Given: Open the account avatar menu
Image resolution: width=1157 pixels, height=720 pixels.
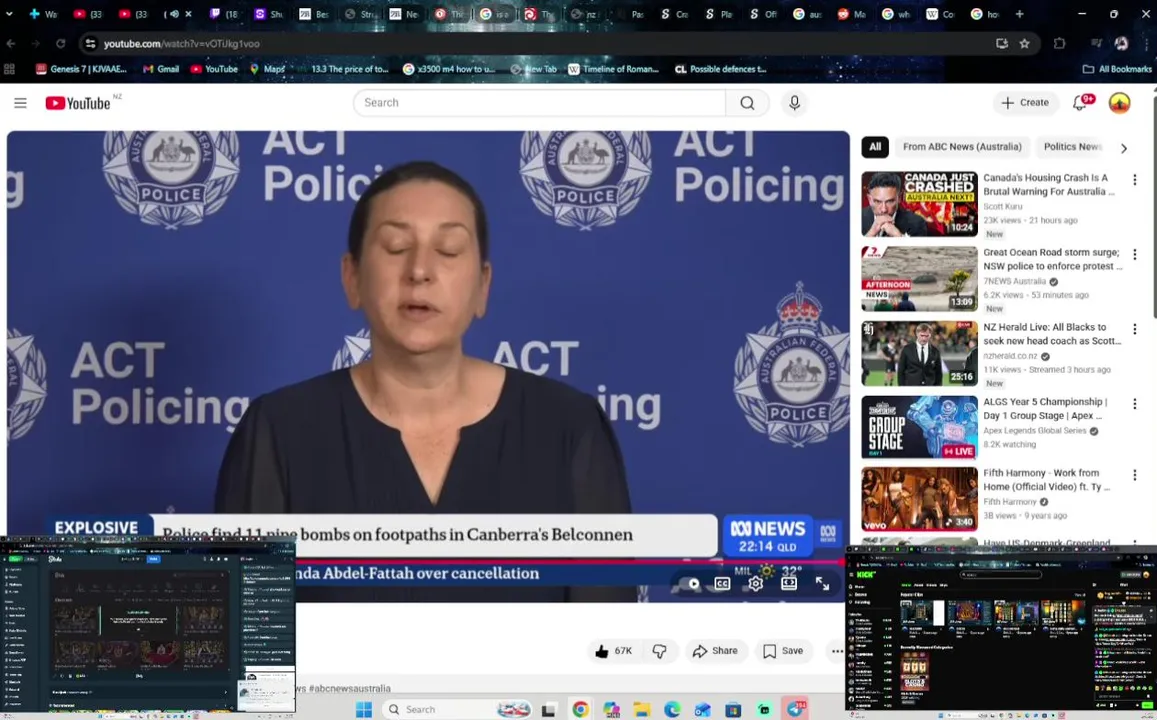Looking at the screenshot, I should click(1119, 103).
